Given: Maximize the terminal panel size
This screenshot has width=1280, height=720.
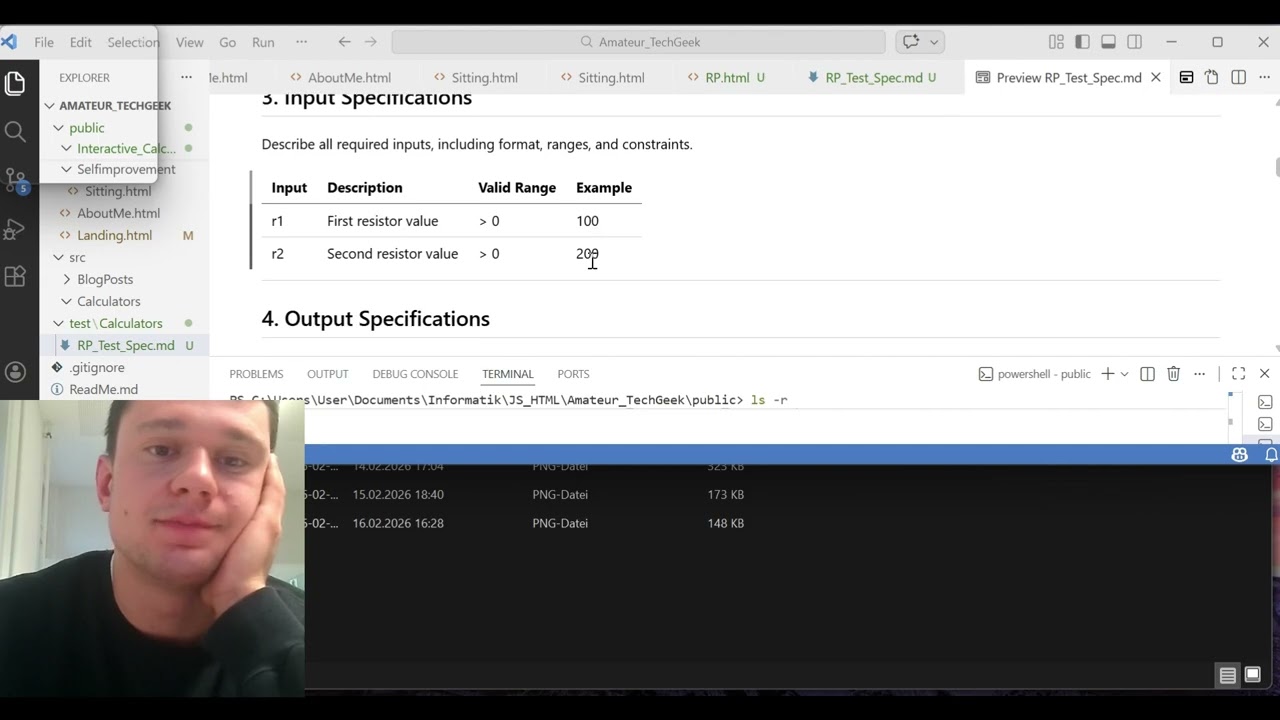Looking at the screenshot, I should coord(1238,373).
